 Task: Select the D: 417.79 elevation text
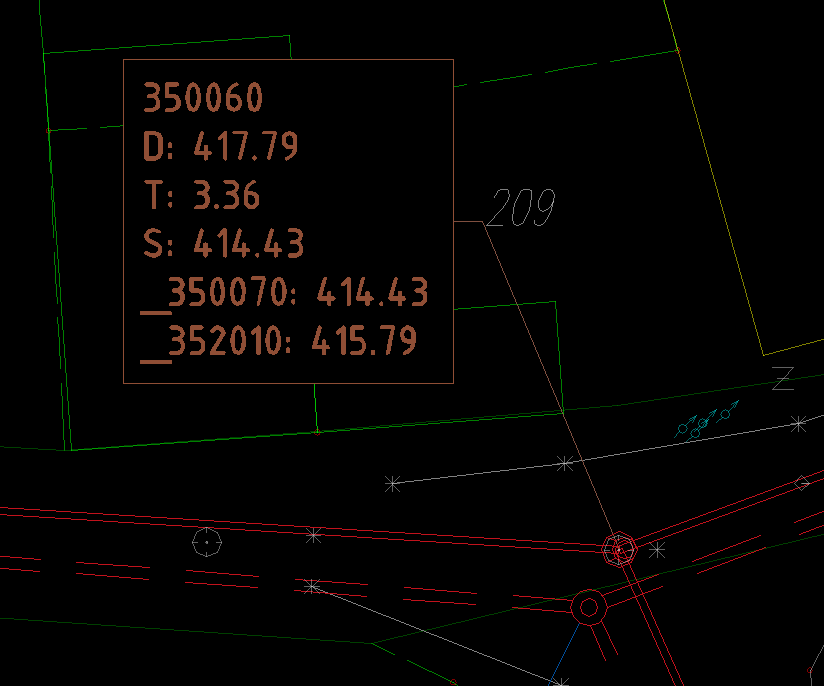tap(220, 146)
